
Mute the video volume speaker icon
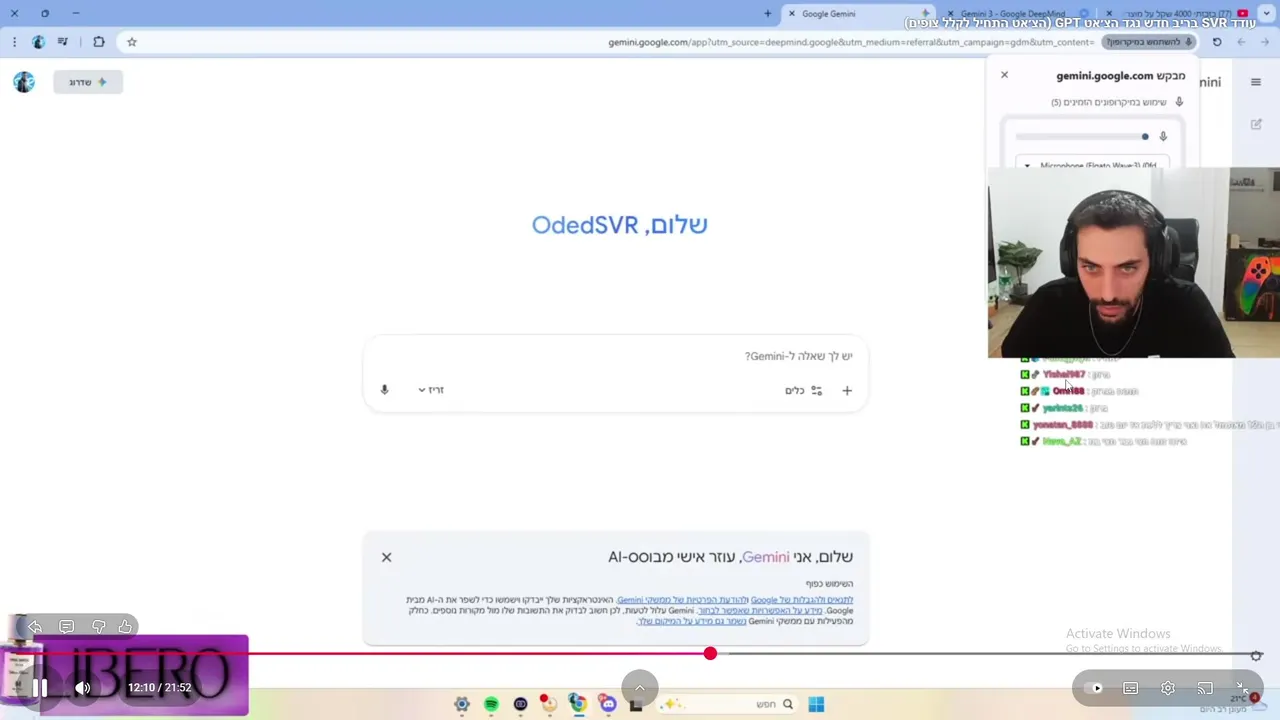click(83, 688)
